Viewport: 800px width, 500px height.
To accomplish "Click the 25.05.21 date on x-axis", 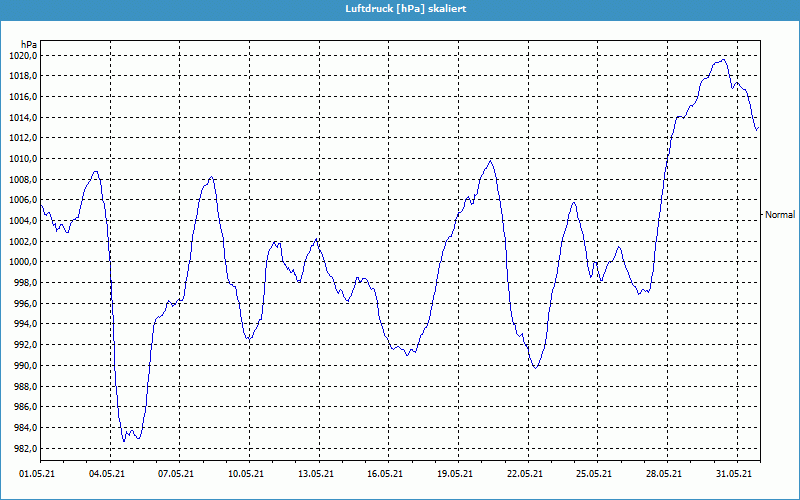I will (593, 474).
